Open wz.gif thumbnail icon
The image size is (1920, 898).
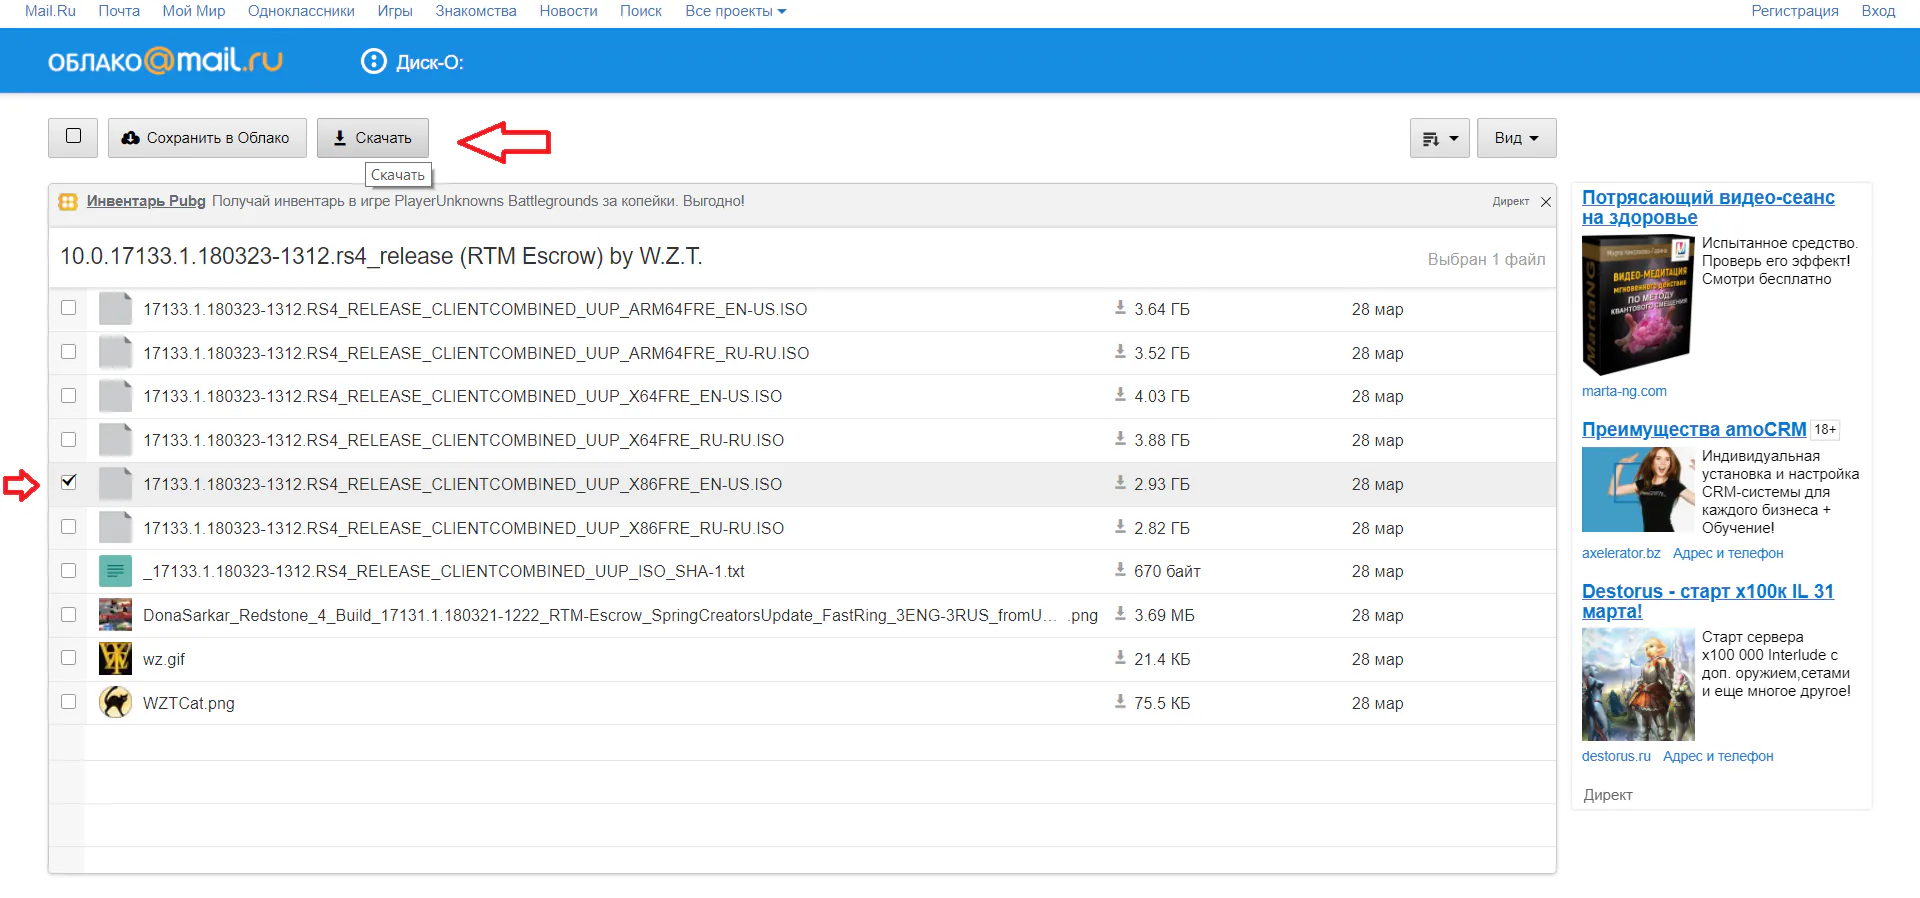[x=116, y=659]
